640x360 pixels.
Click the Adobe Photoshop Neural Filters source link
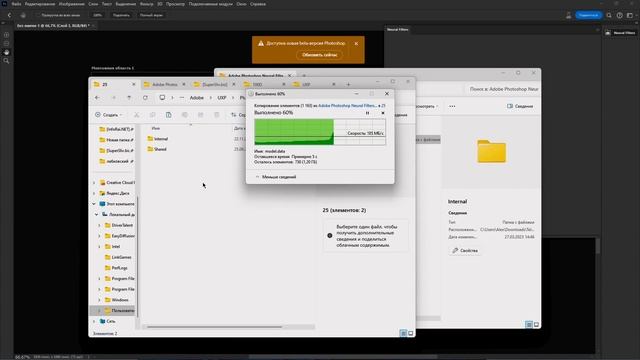347,105
